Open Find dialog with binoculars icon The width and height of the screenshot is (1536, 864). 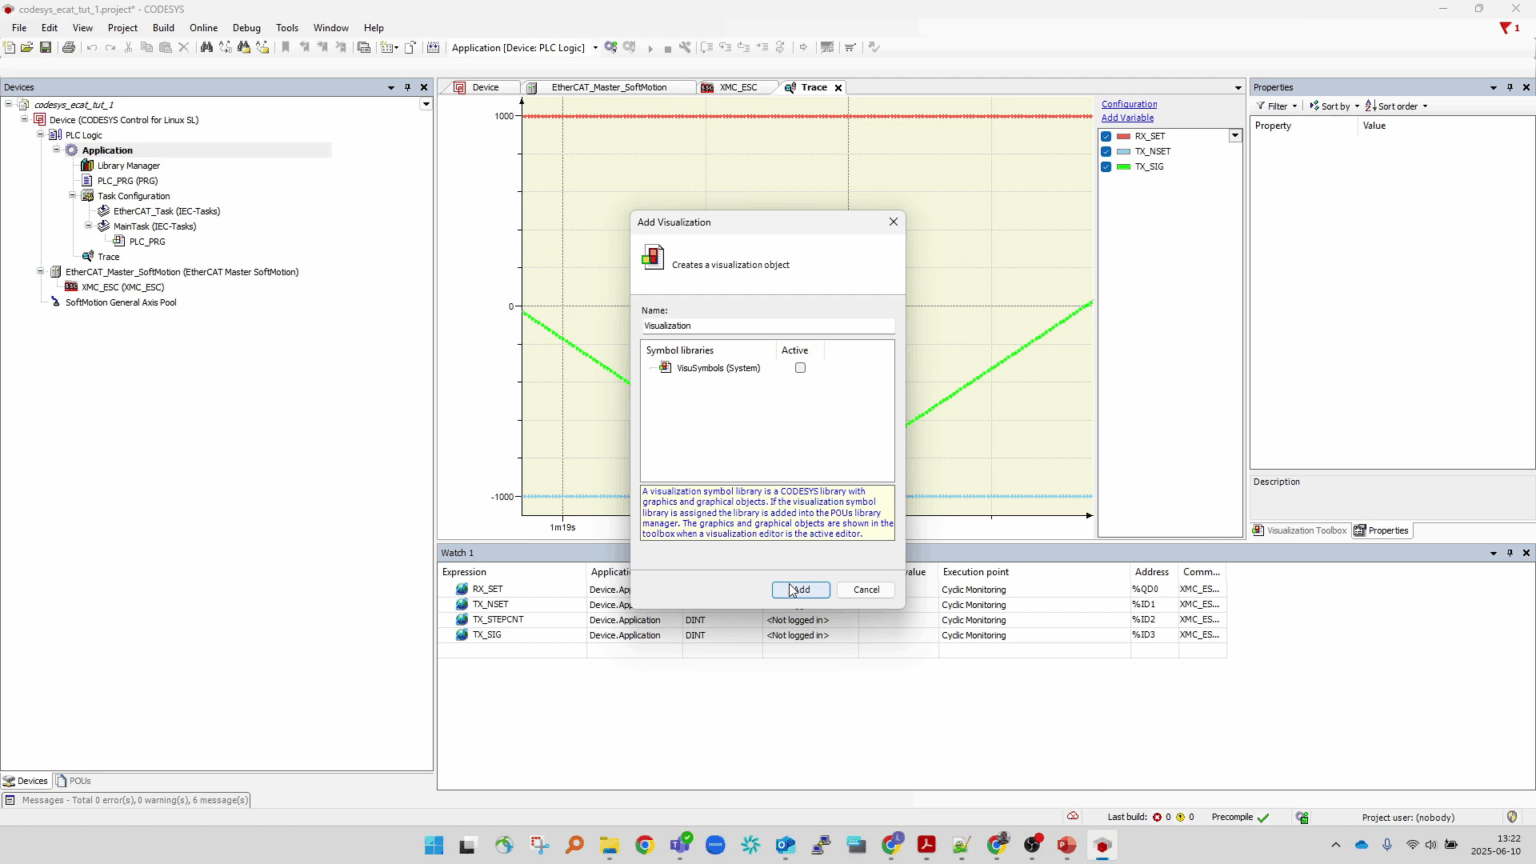tap(208, 47)
